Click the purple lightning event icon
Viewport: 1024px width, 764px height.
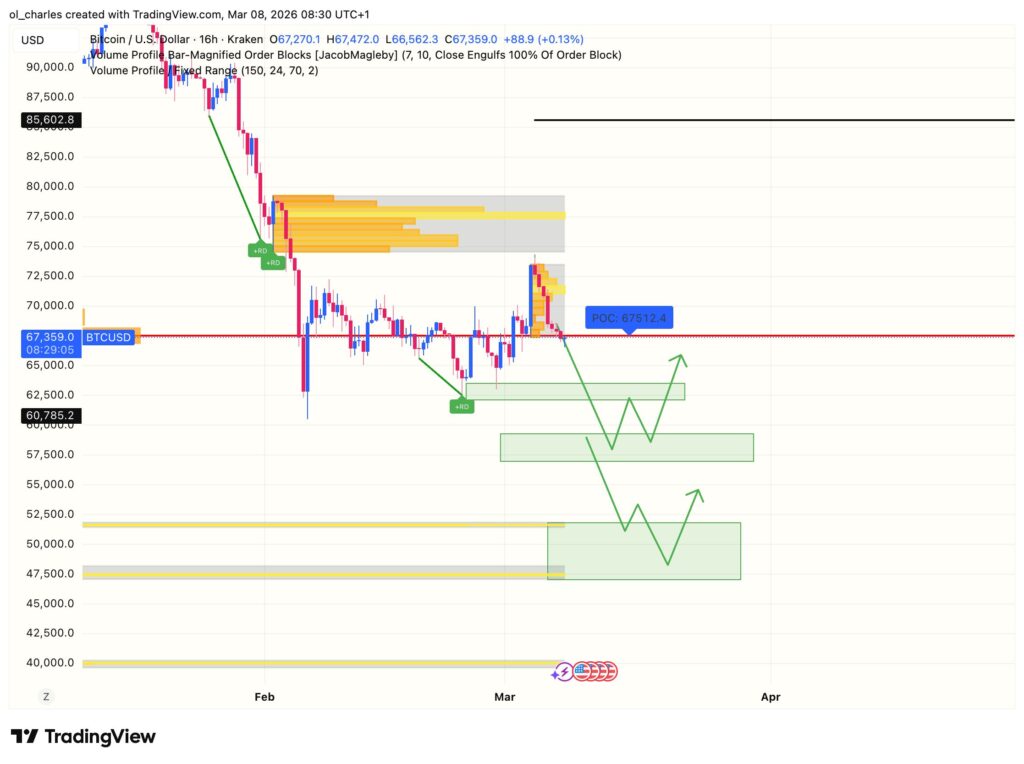click(564, 671)
